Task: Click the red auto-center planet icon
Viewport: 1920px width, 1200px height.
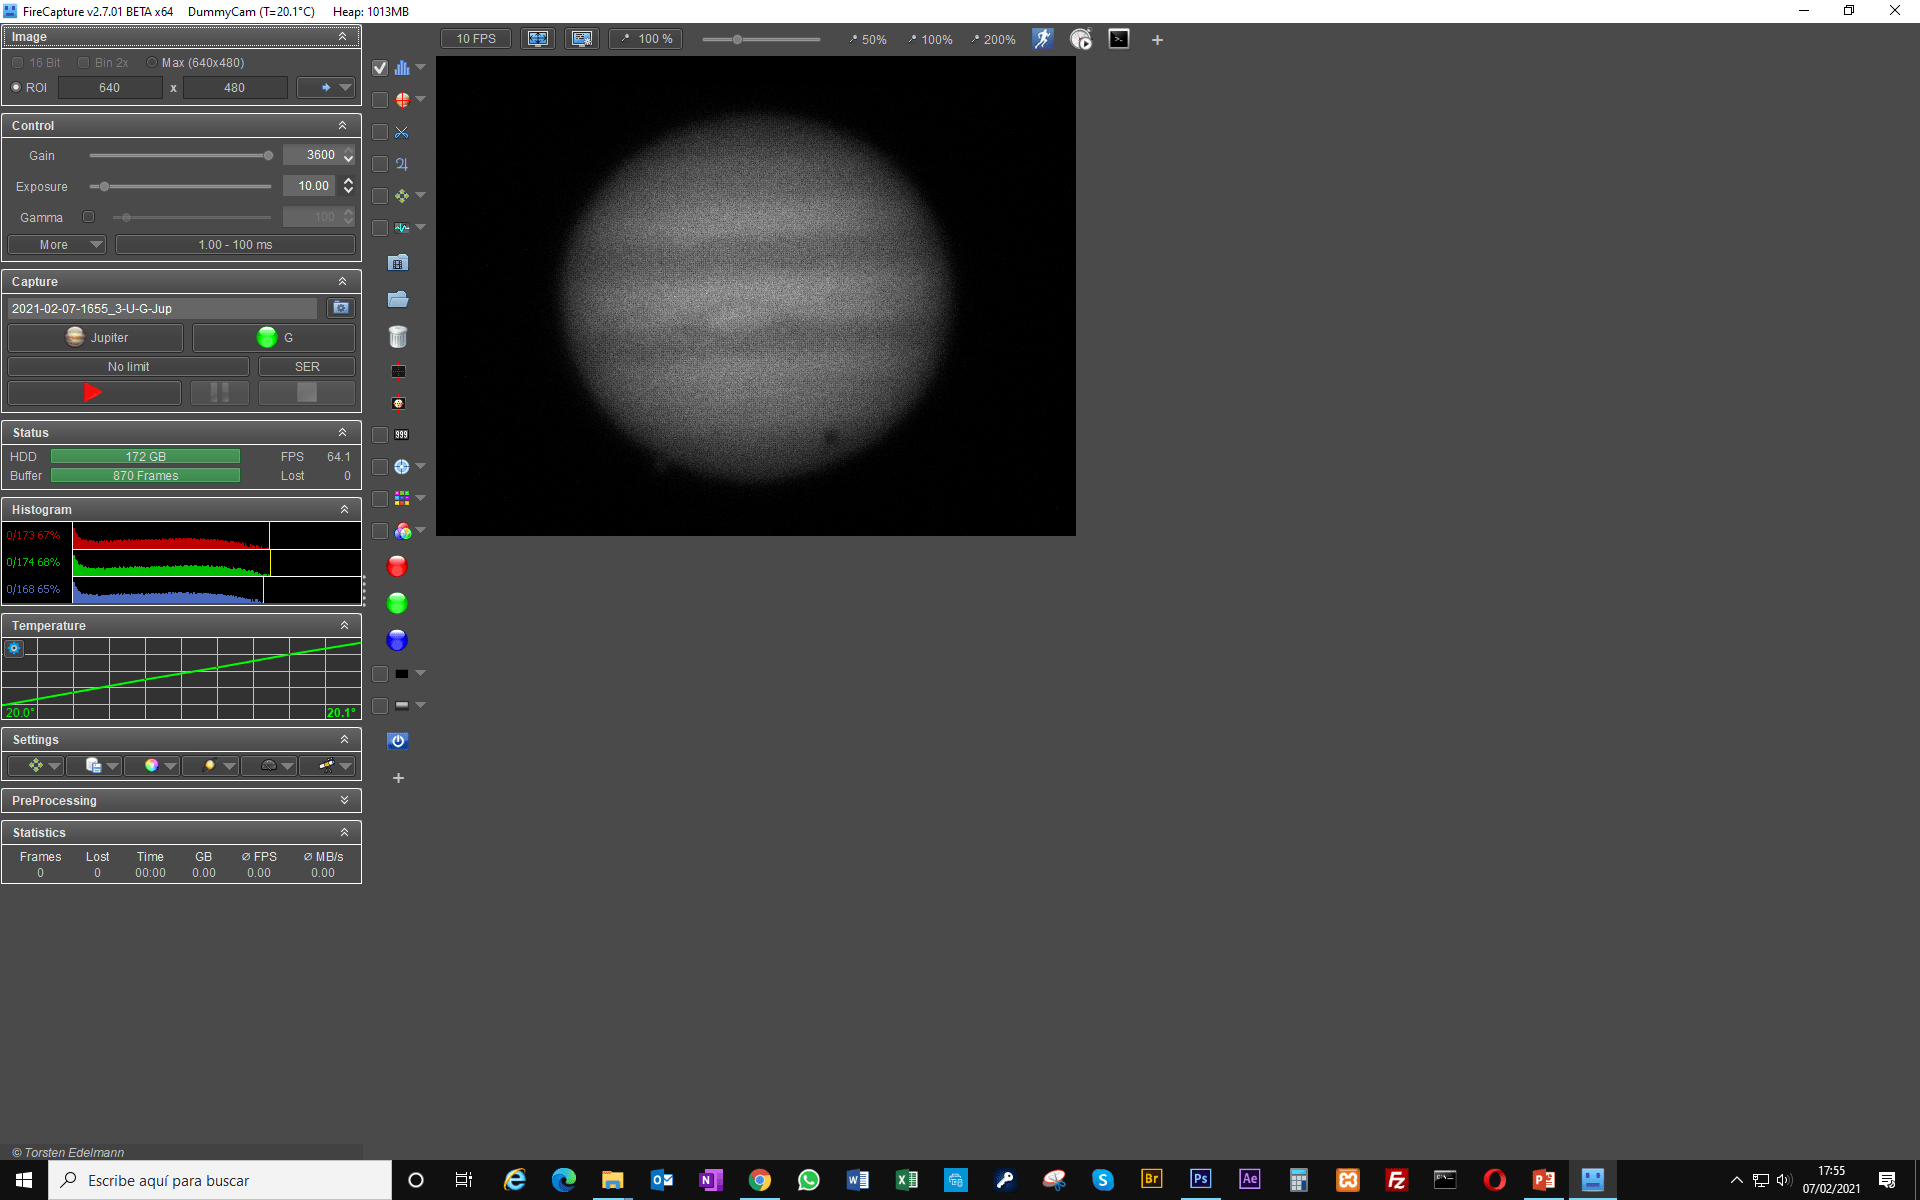Action: [398, 403]
